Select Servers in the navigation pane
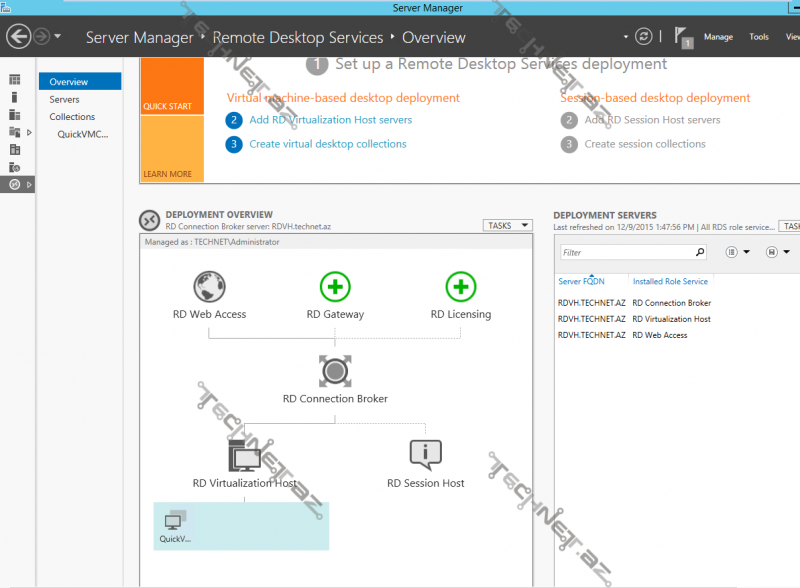The width and height of the screenshot is (800, 588). point(65,99)
